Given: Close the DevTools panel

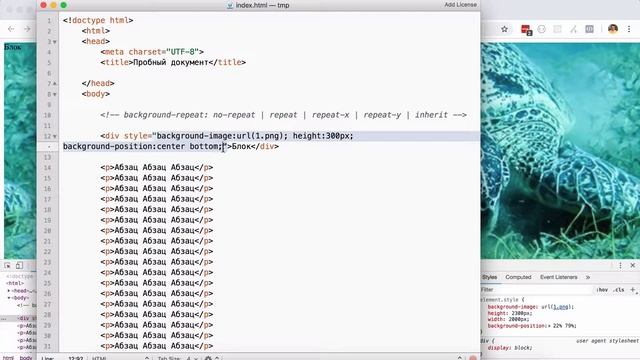Looking at the screenshot, I should pyautogui.click(x=633, y=265).
